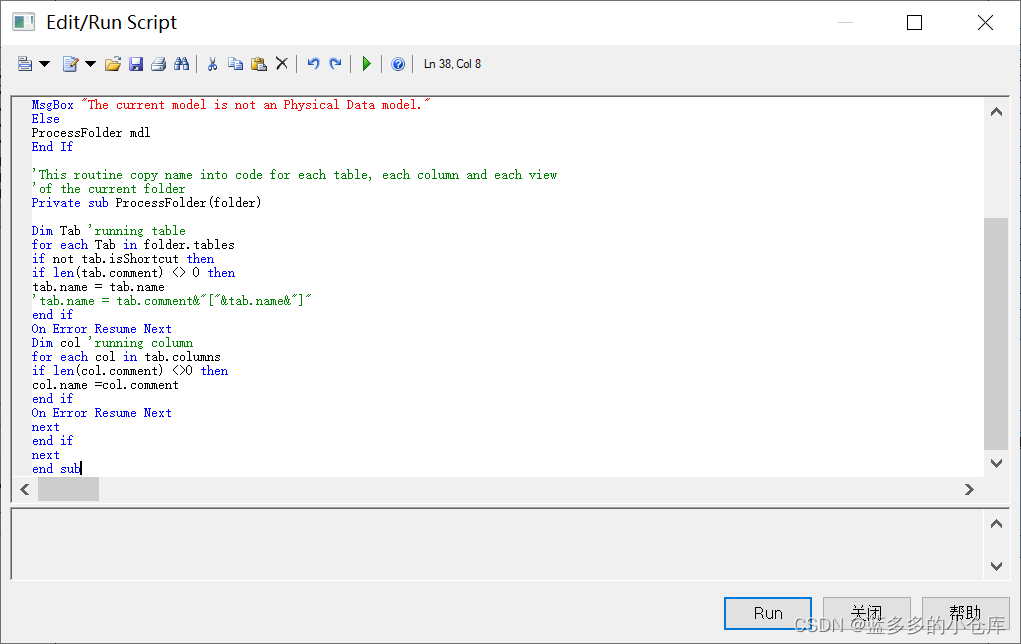
Task: Click the 关闭 button to close
Action: pos(866,613)
